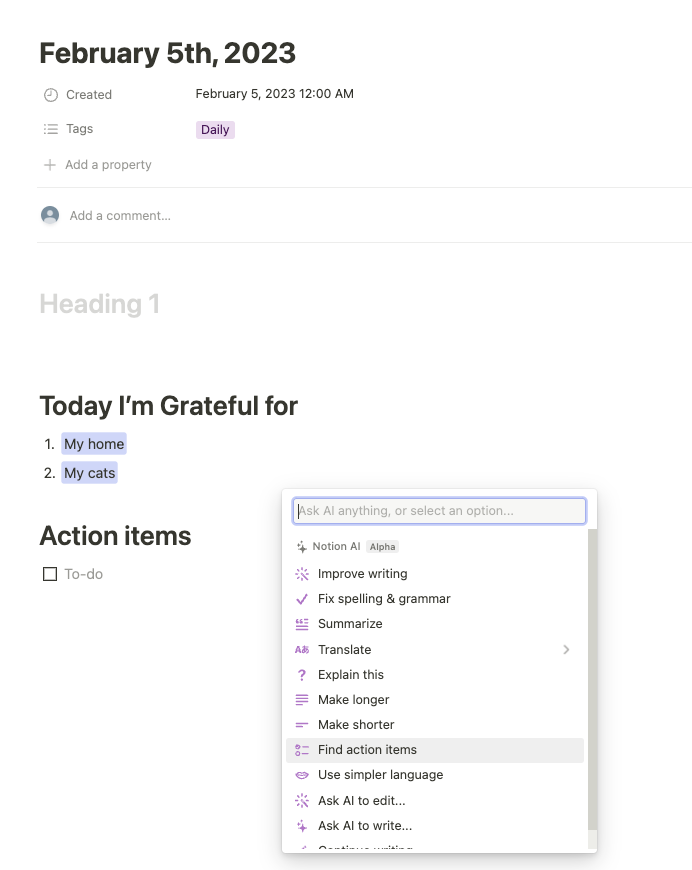Viewport: 692px width, 870px height.
Task: Click Add a property
Action: [108, 165]
